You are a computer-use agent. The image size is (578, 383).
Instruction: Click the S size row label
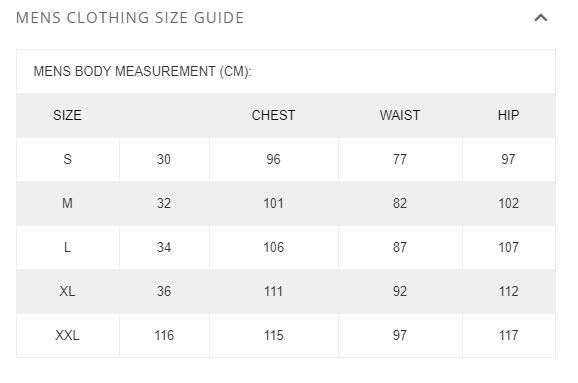click(x=67, y=159)
